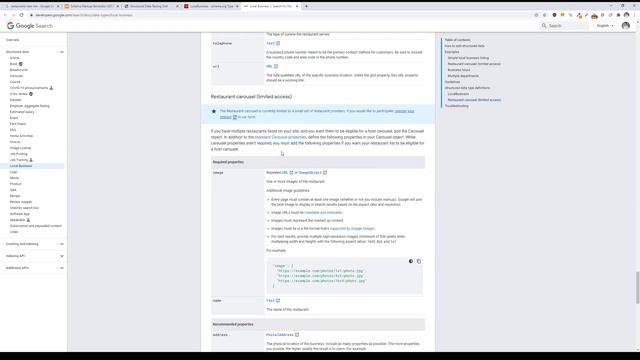Open Article in the sidebar
This screenshot has width=640, height=360.
[15, 58]
